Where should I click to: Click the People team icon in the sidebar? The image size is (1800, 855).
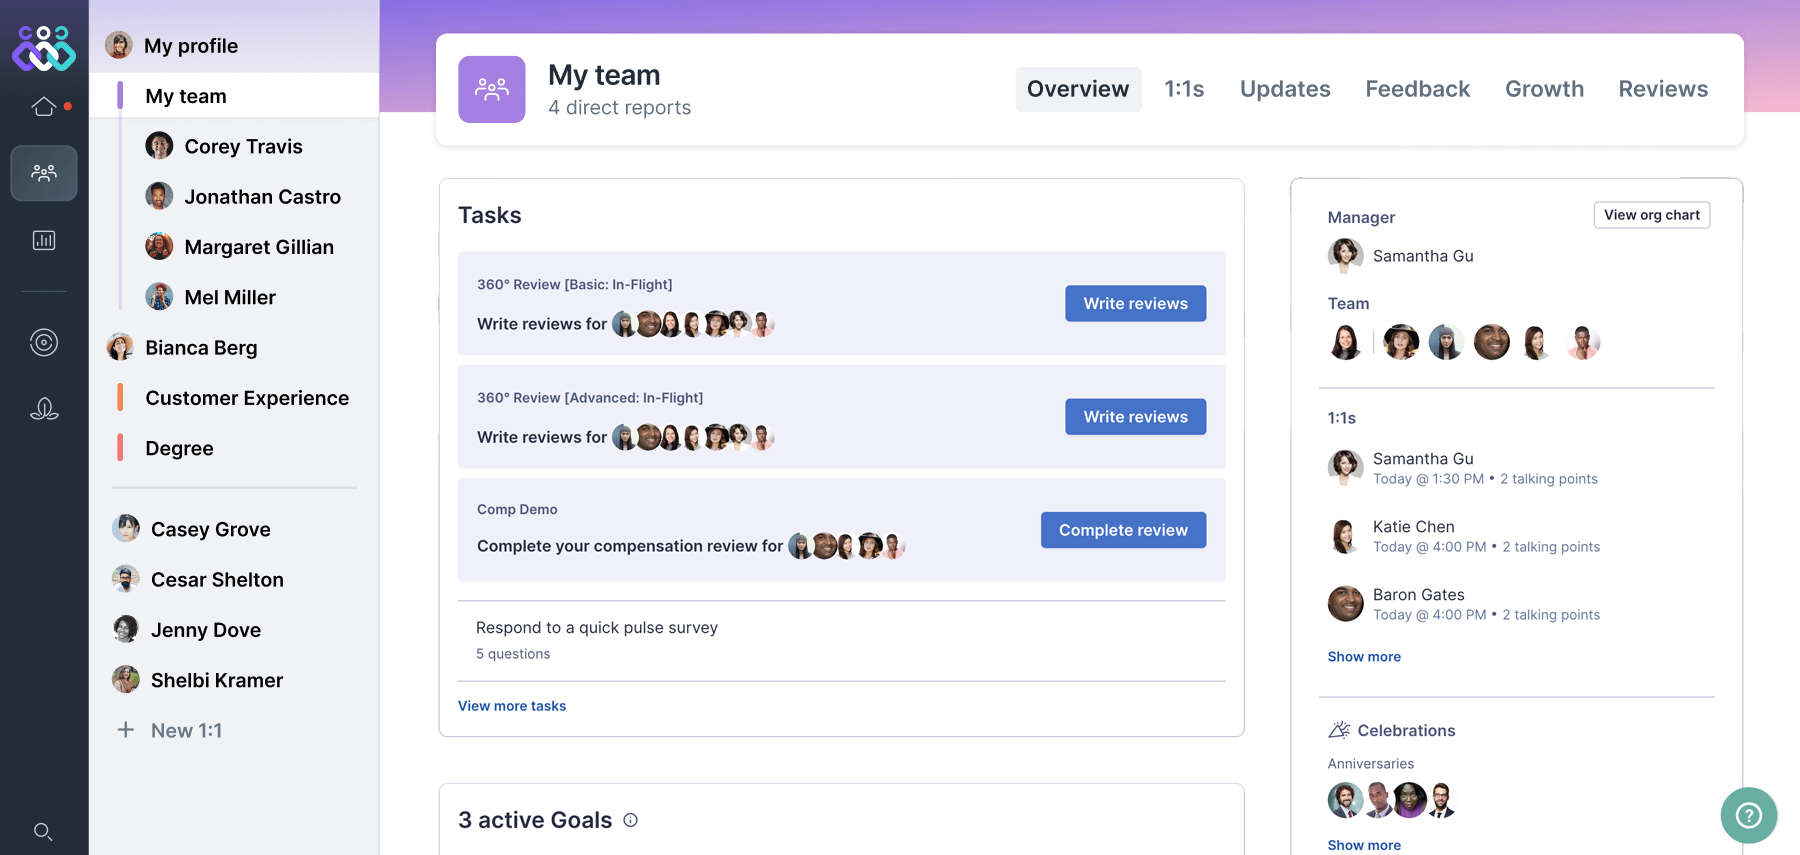point(44,173)
